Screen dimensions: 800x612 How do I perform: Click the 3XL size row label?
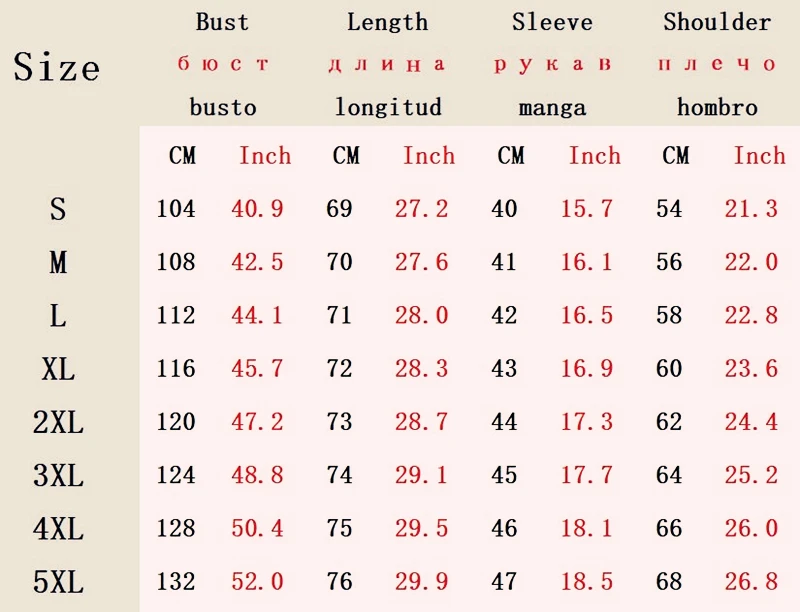point(58,475)
